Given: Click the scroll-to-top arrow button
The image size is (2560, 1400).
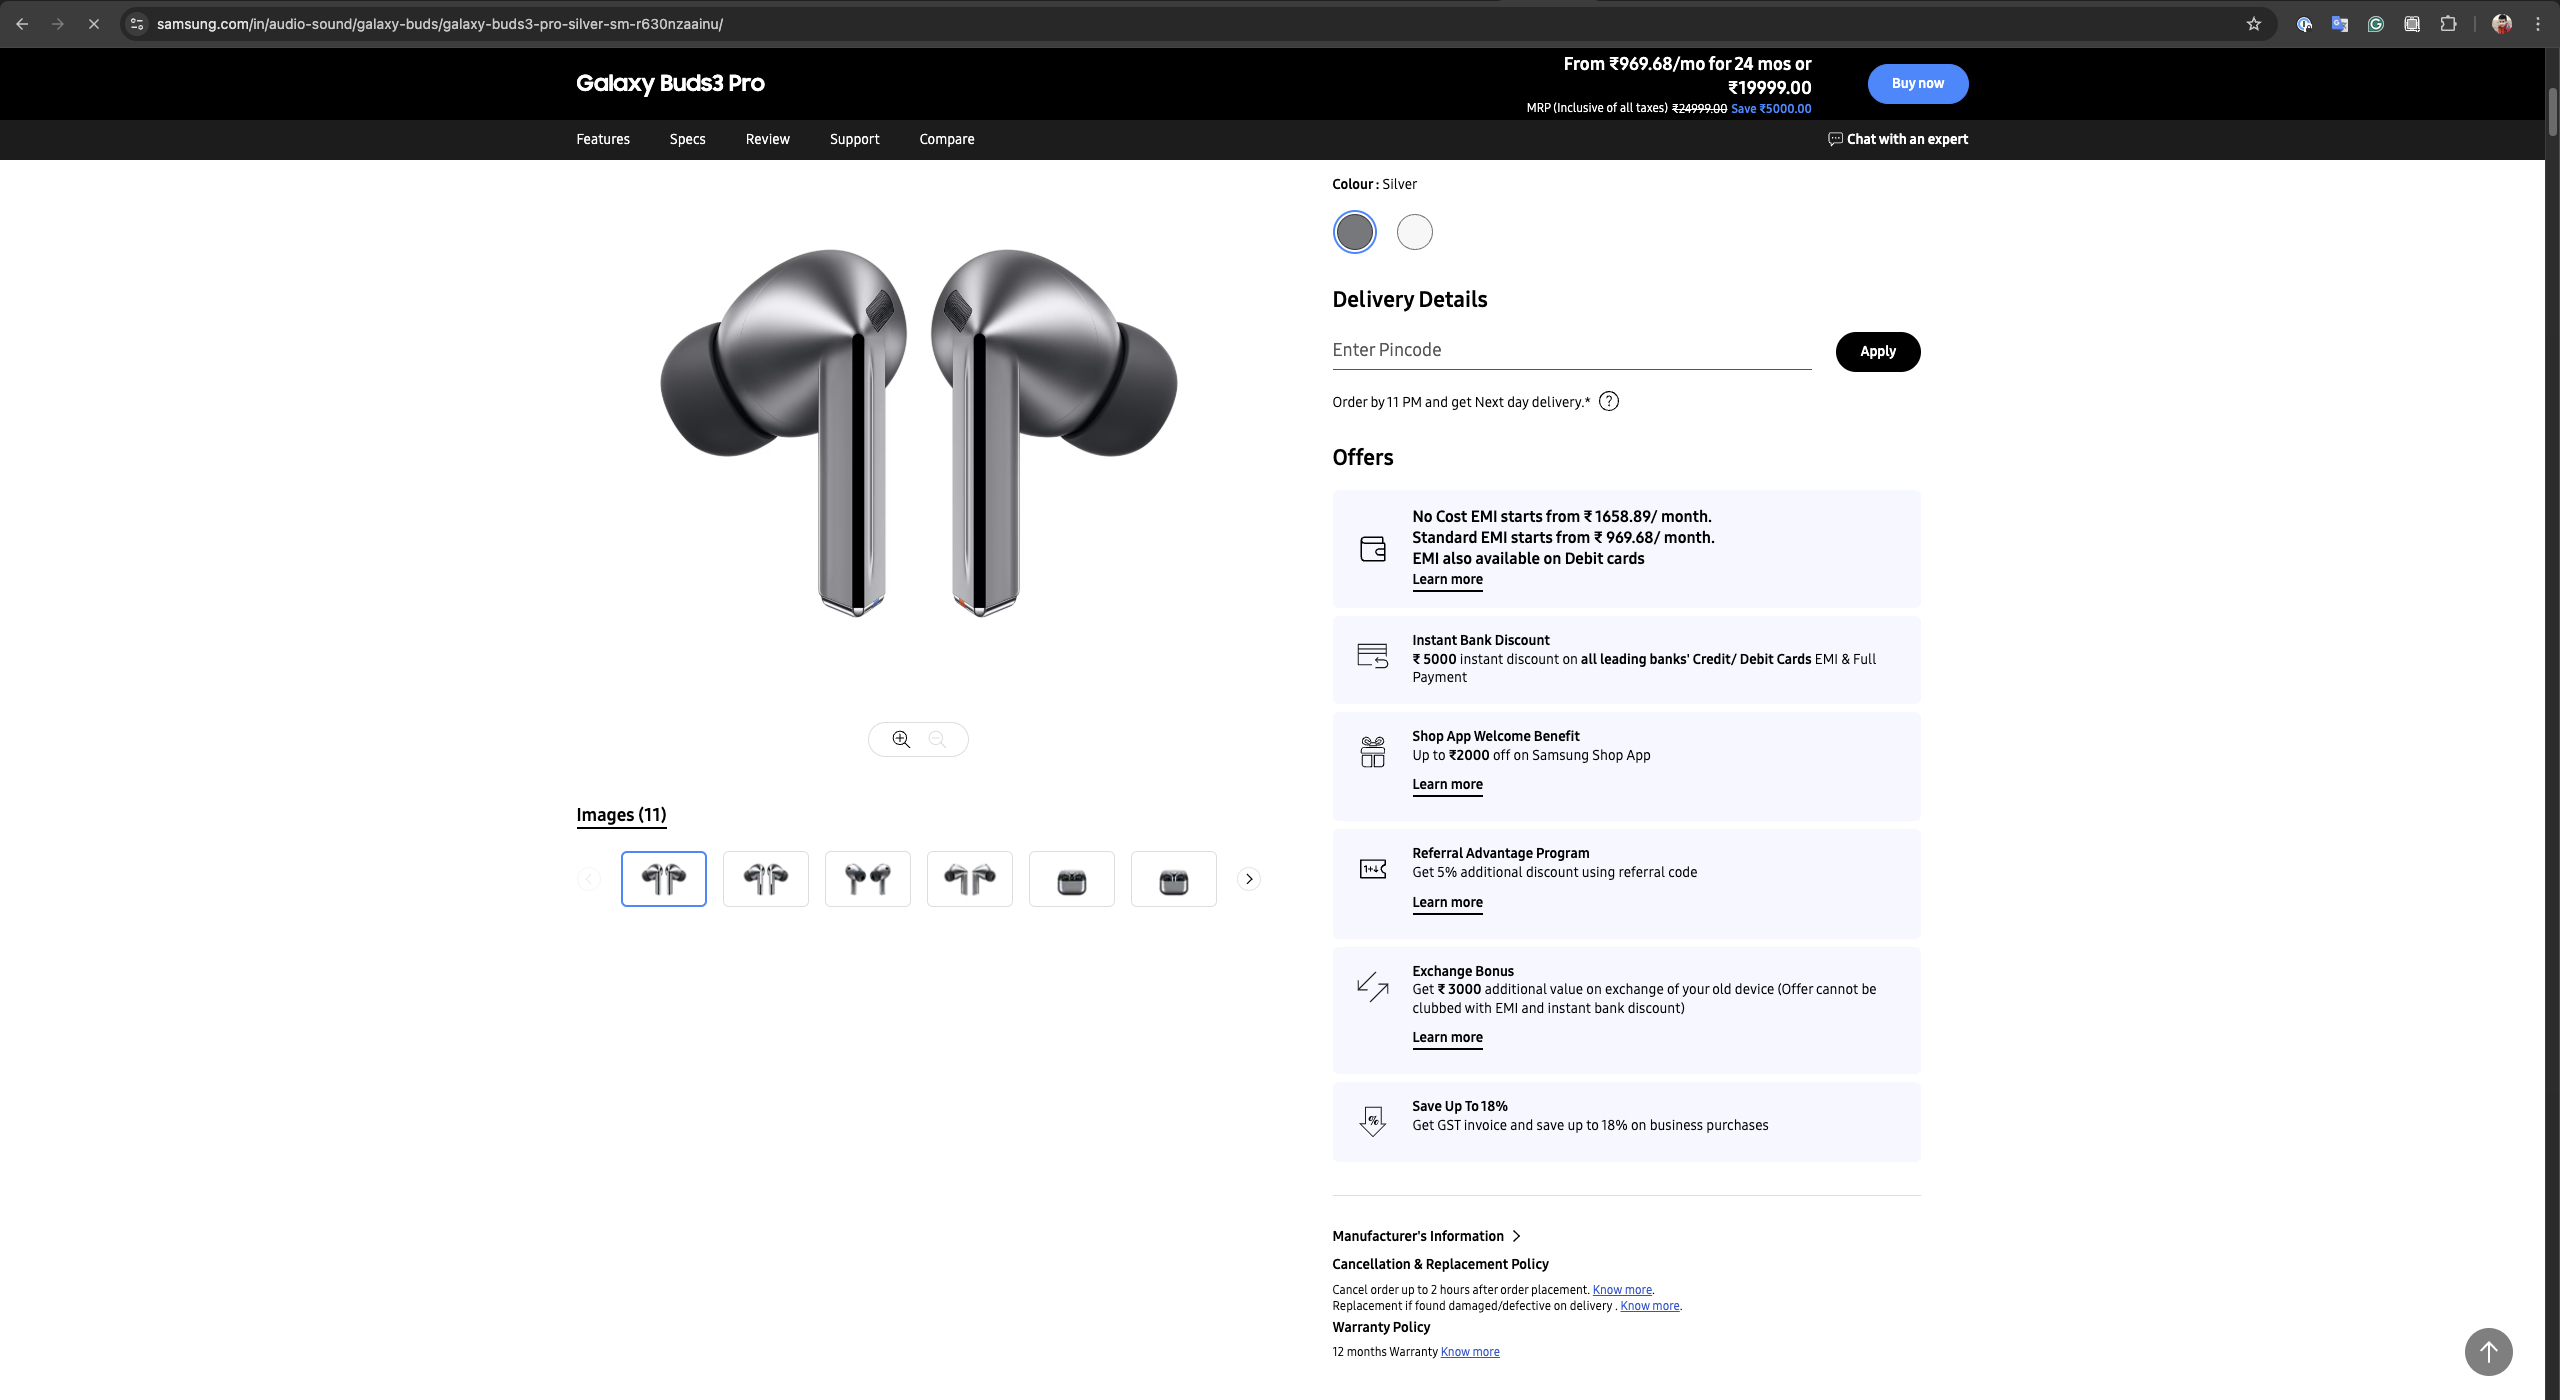Looking at the screenshot, I should 2488,1352.
